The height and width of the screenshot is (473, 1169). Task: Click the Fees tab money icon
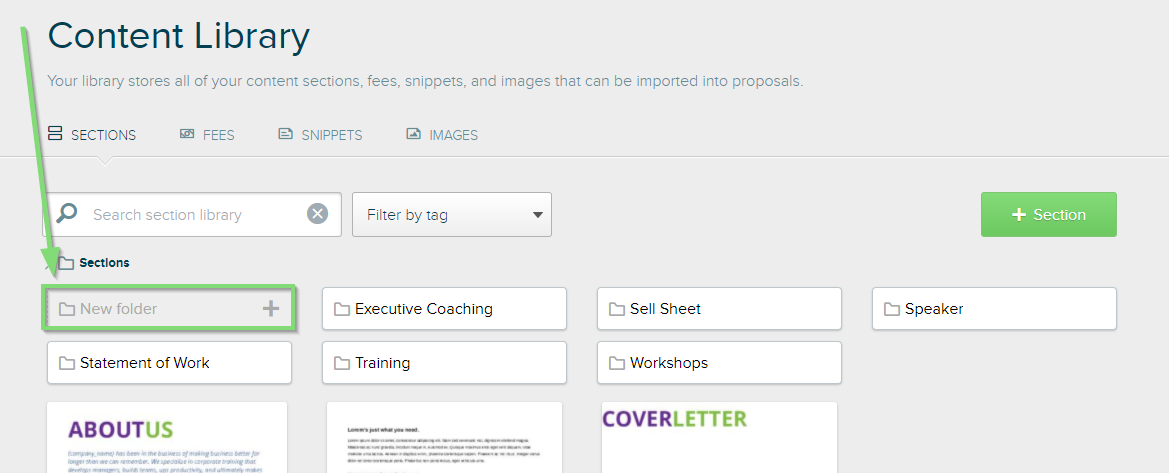pos(187,134)
